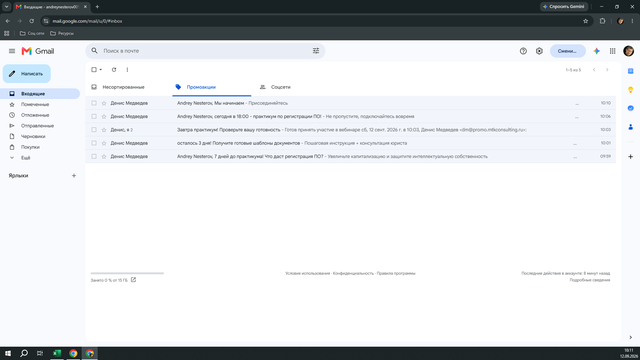Click 'Спросить Gemini' in Chrome title bar
Image resolution: width=640 pixels, height=360 pixels.
click(x=564, y=7)
